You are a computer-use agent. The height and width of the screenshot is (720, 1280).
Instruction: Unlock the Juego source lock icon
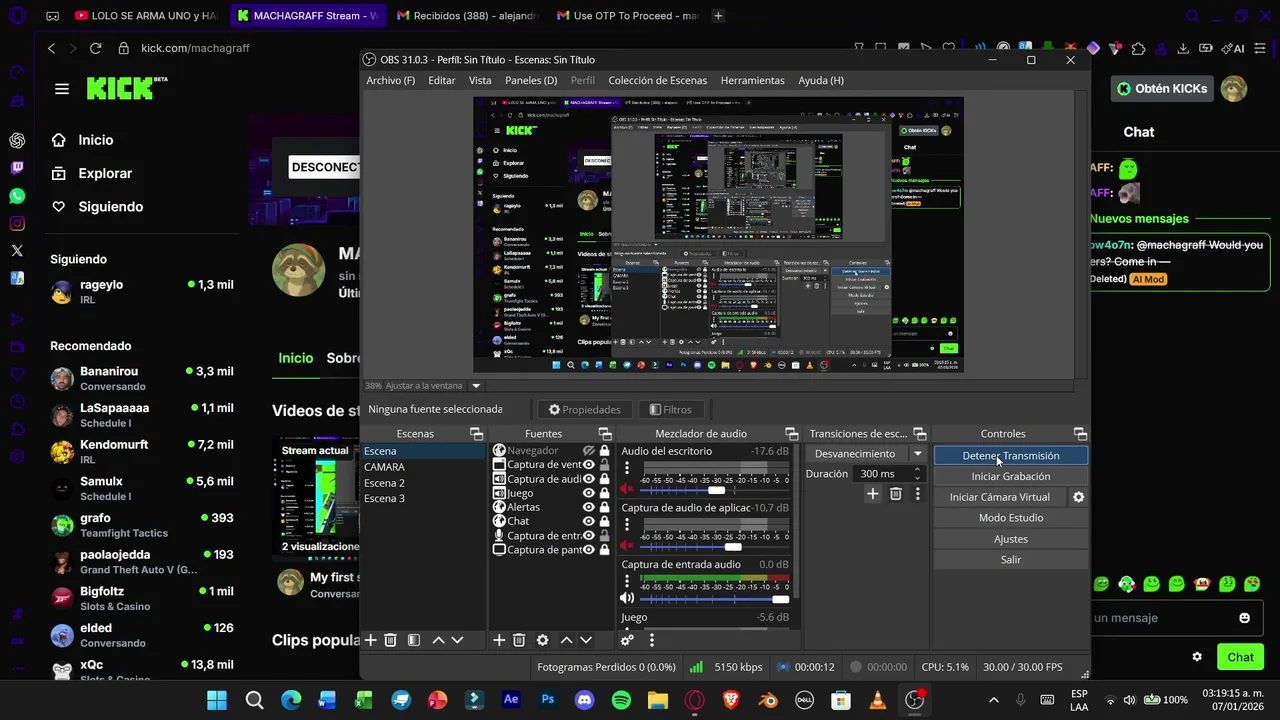pyautogui.click(x=604, y=493)
